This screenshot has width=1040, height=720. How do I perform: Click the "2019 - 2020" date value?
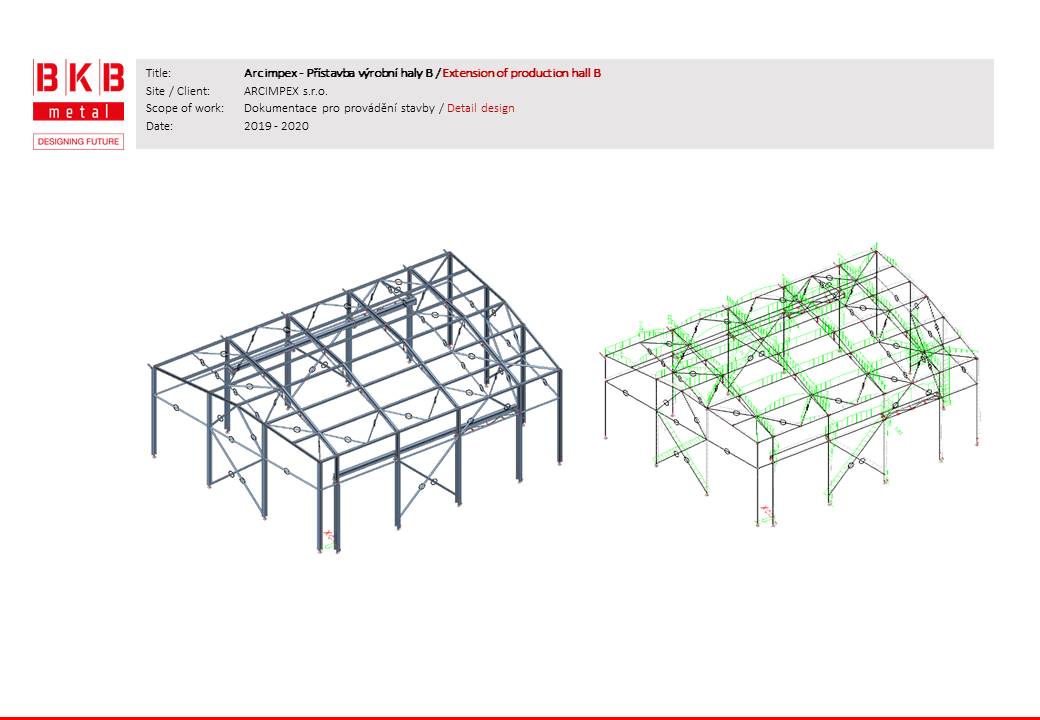(x=276, y=126)
